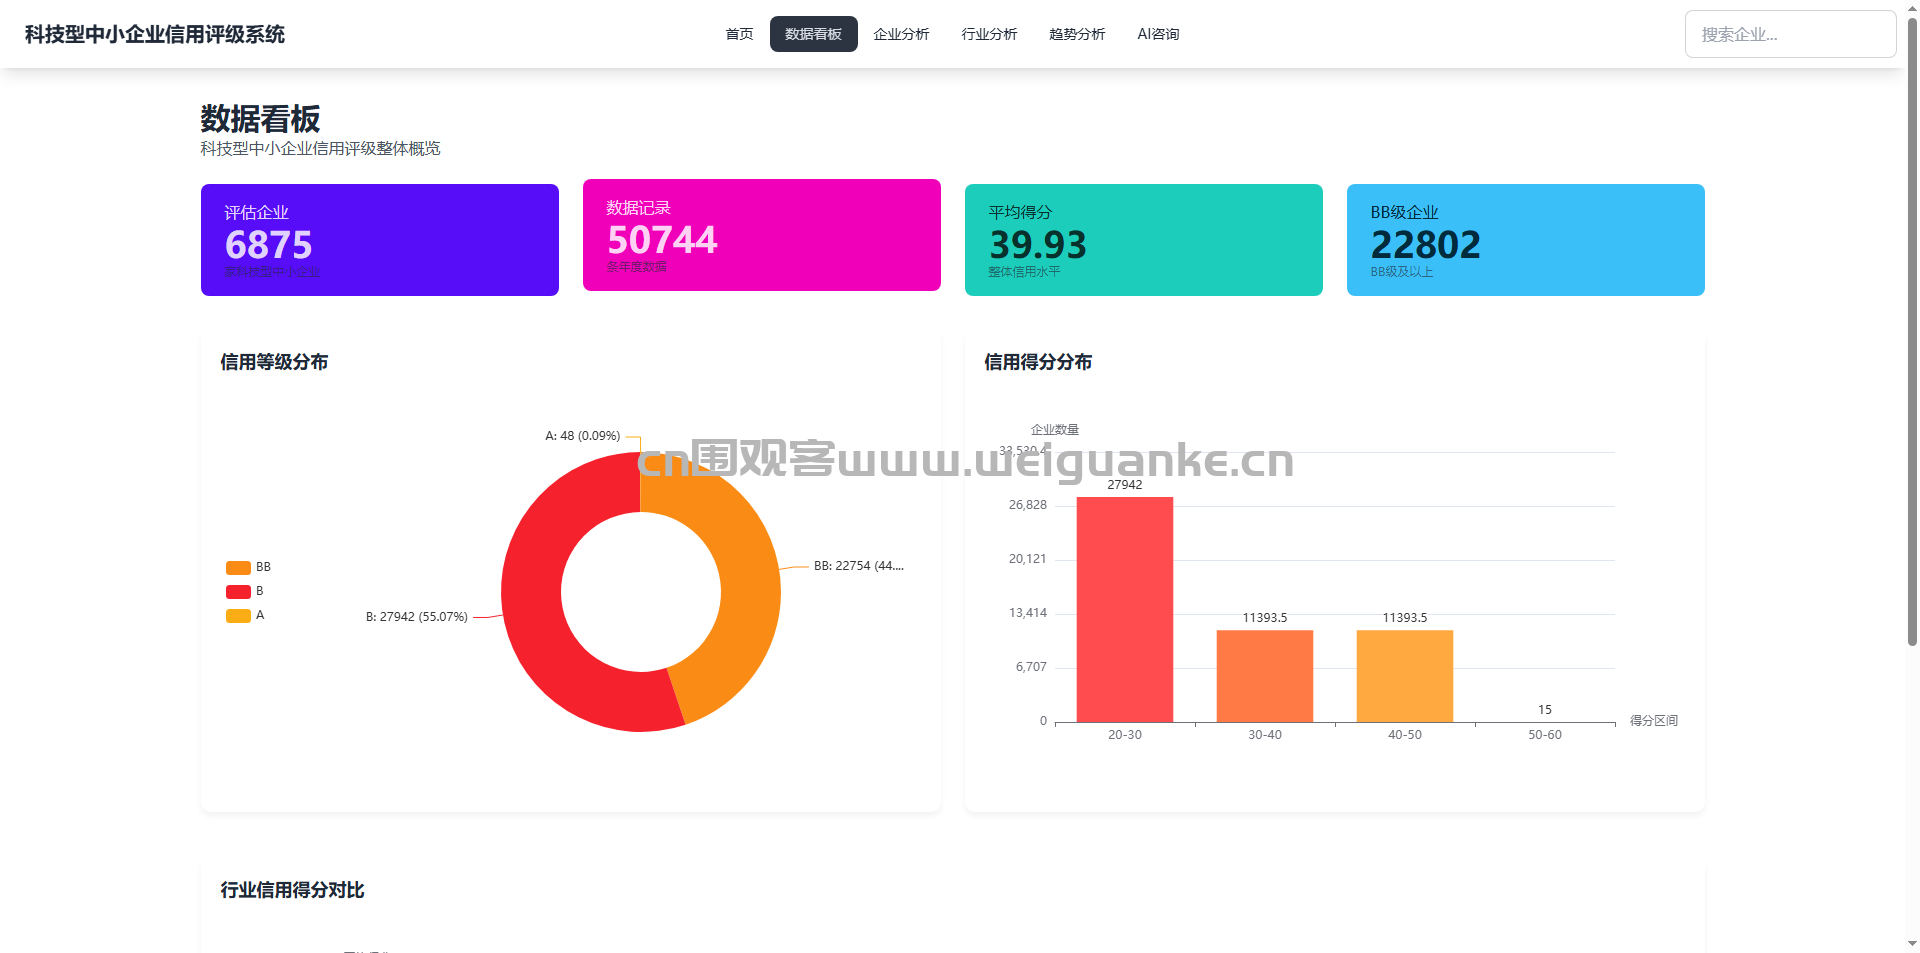The width and height of the screenshot is (1920, 953).
Task: Open the AI咨询 page
Action: point(1158,34)
